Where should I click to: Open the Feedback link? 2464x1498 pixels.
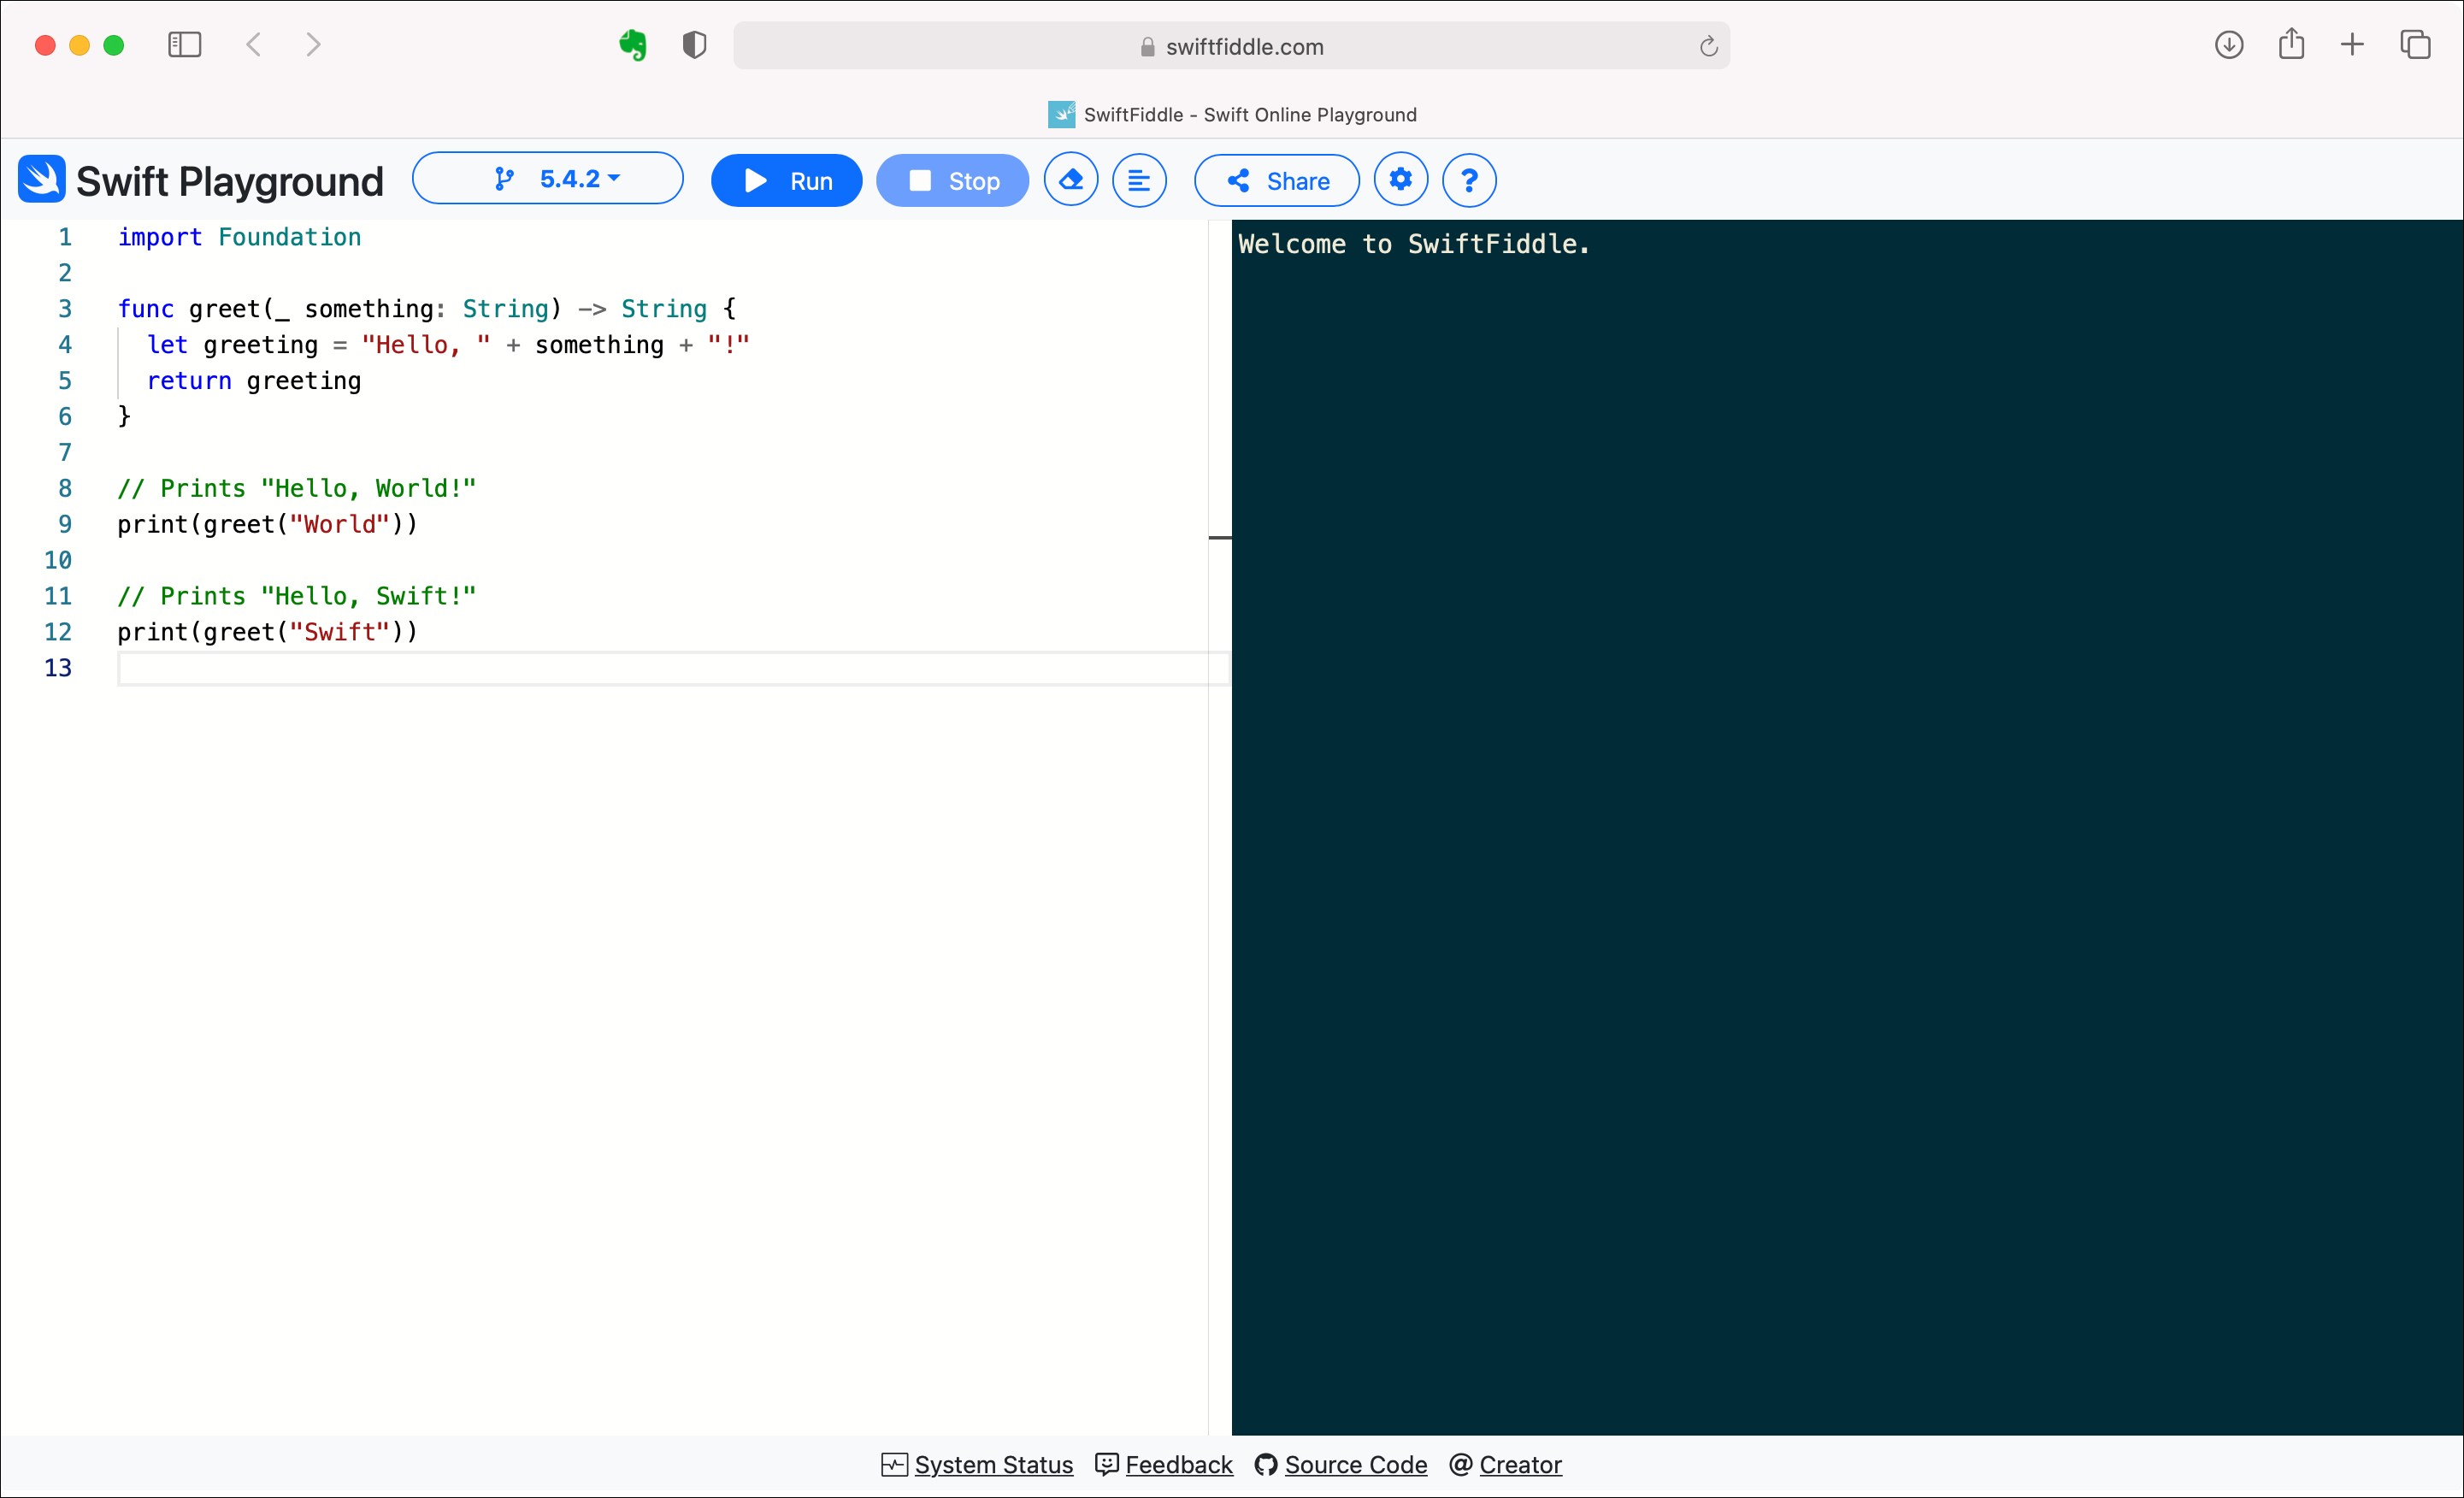tap(1164, 1465)
